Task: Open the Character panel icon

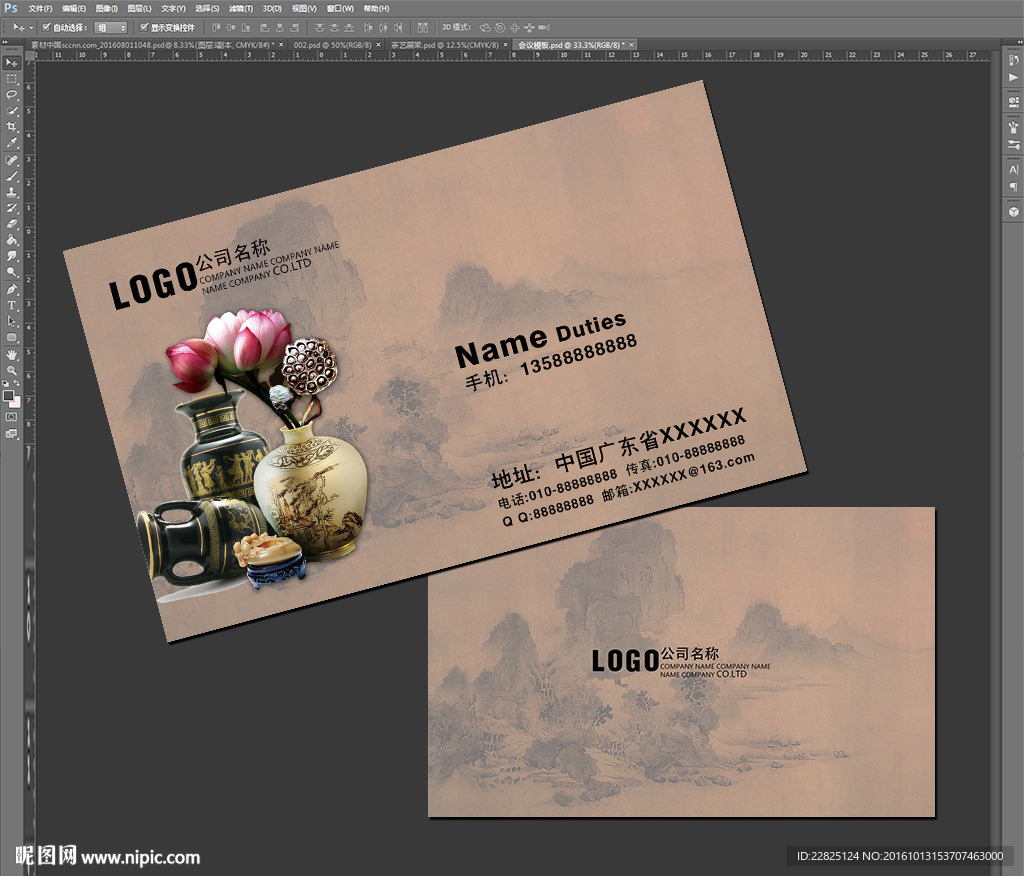Action: 1013,170
